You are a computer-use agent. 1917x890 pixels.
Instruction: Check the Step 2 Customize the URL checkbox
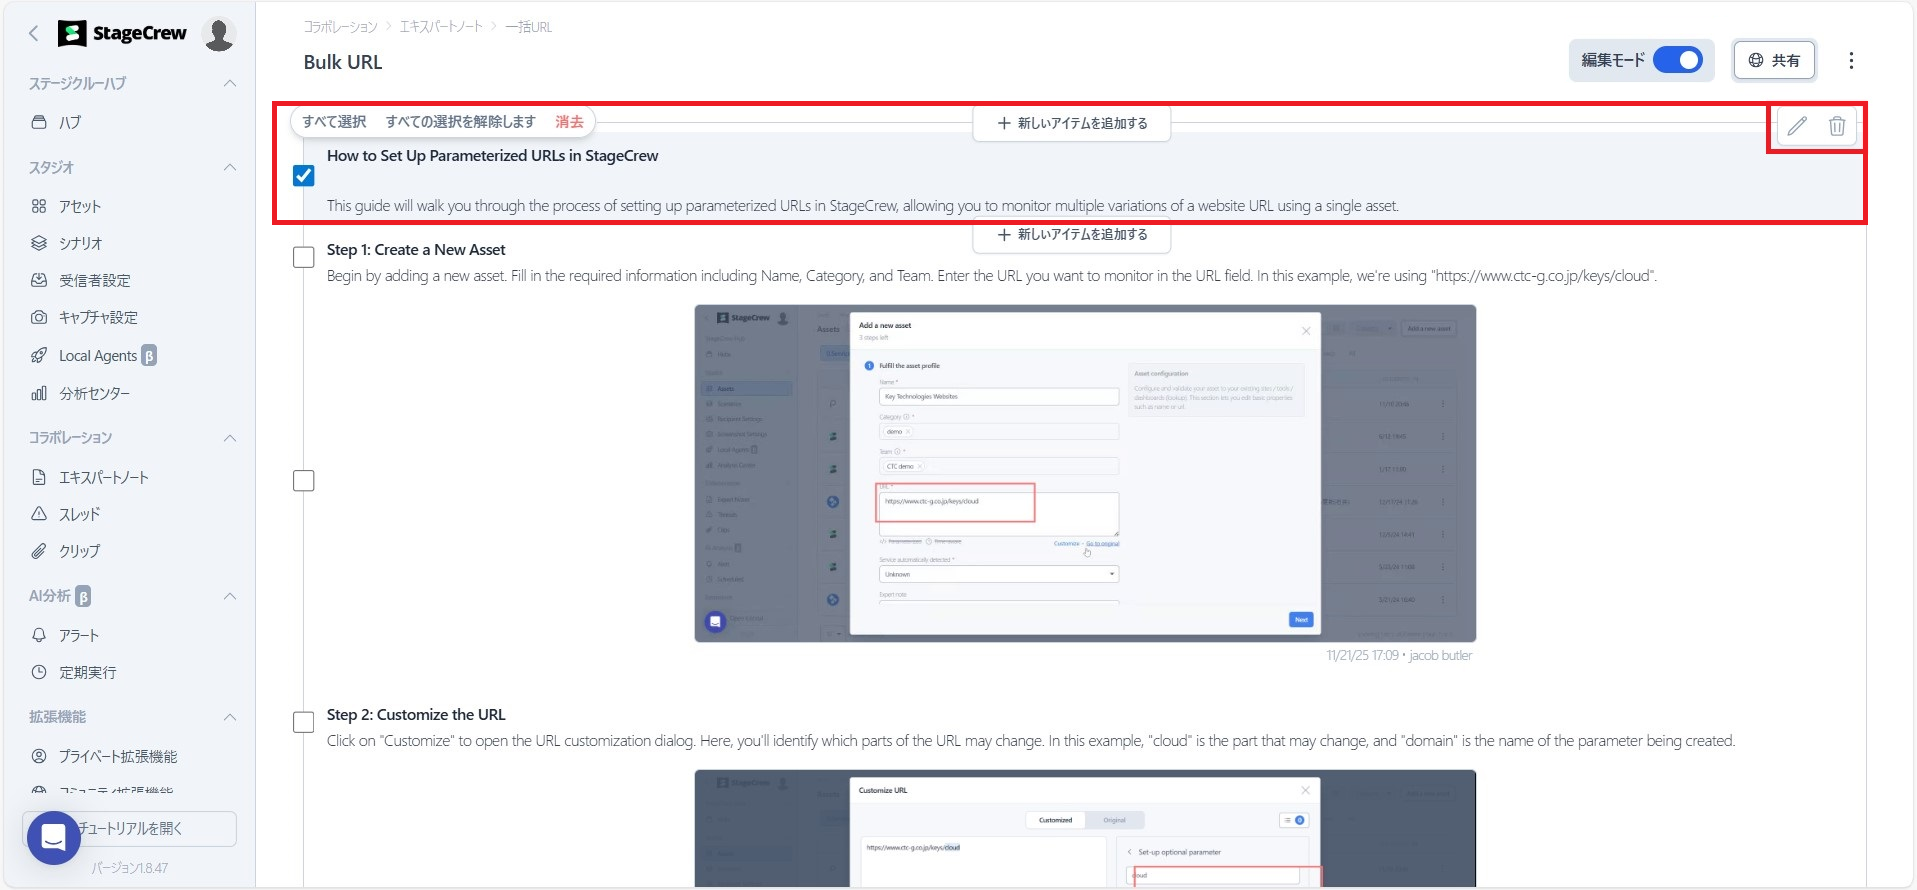pos(304,722)
